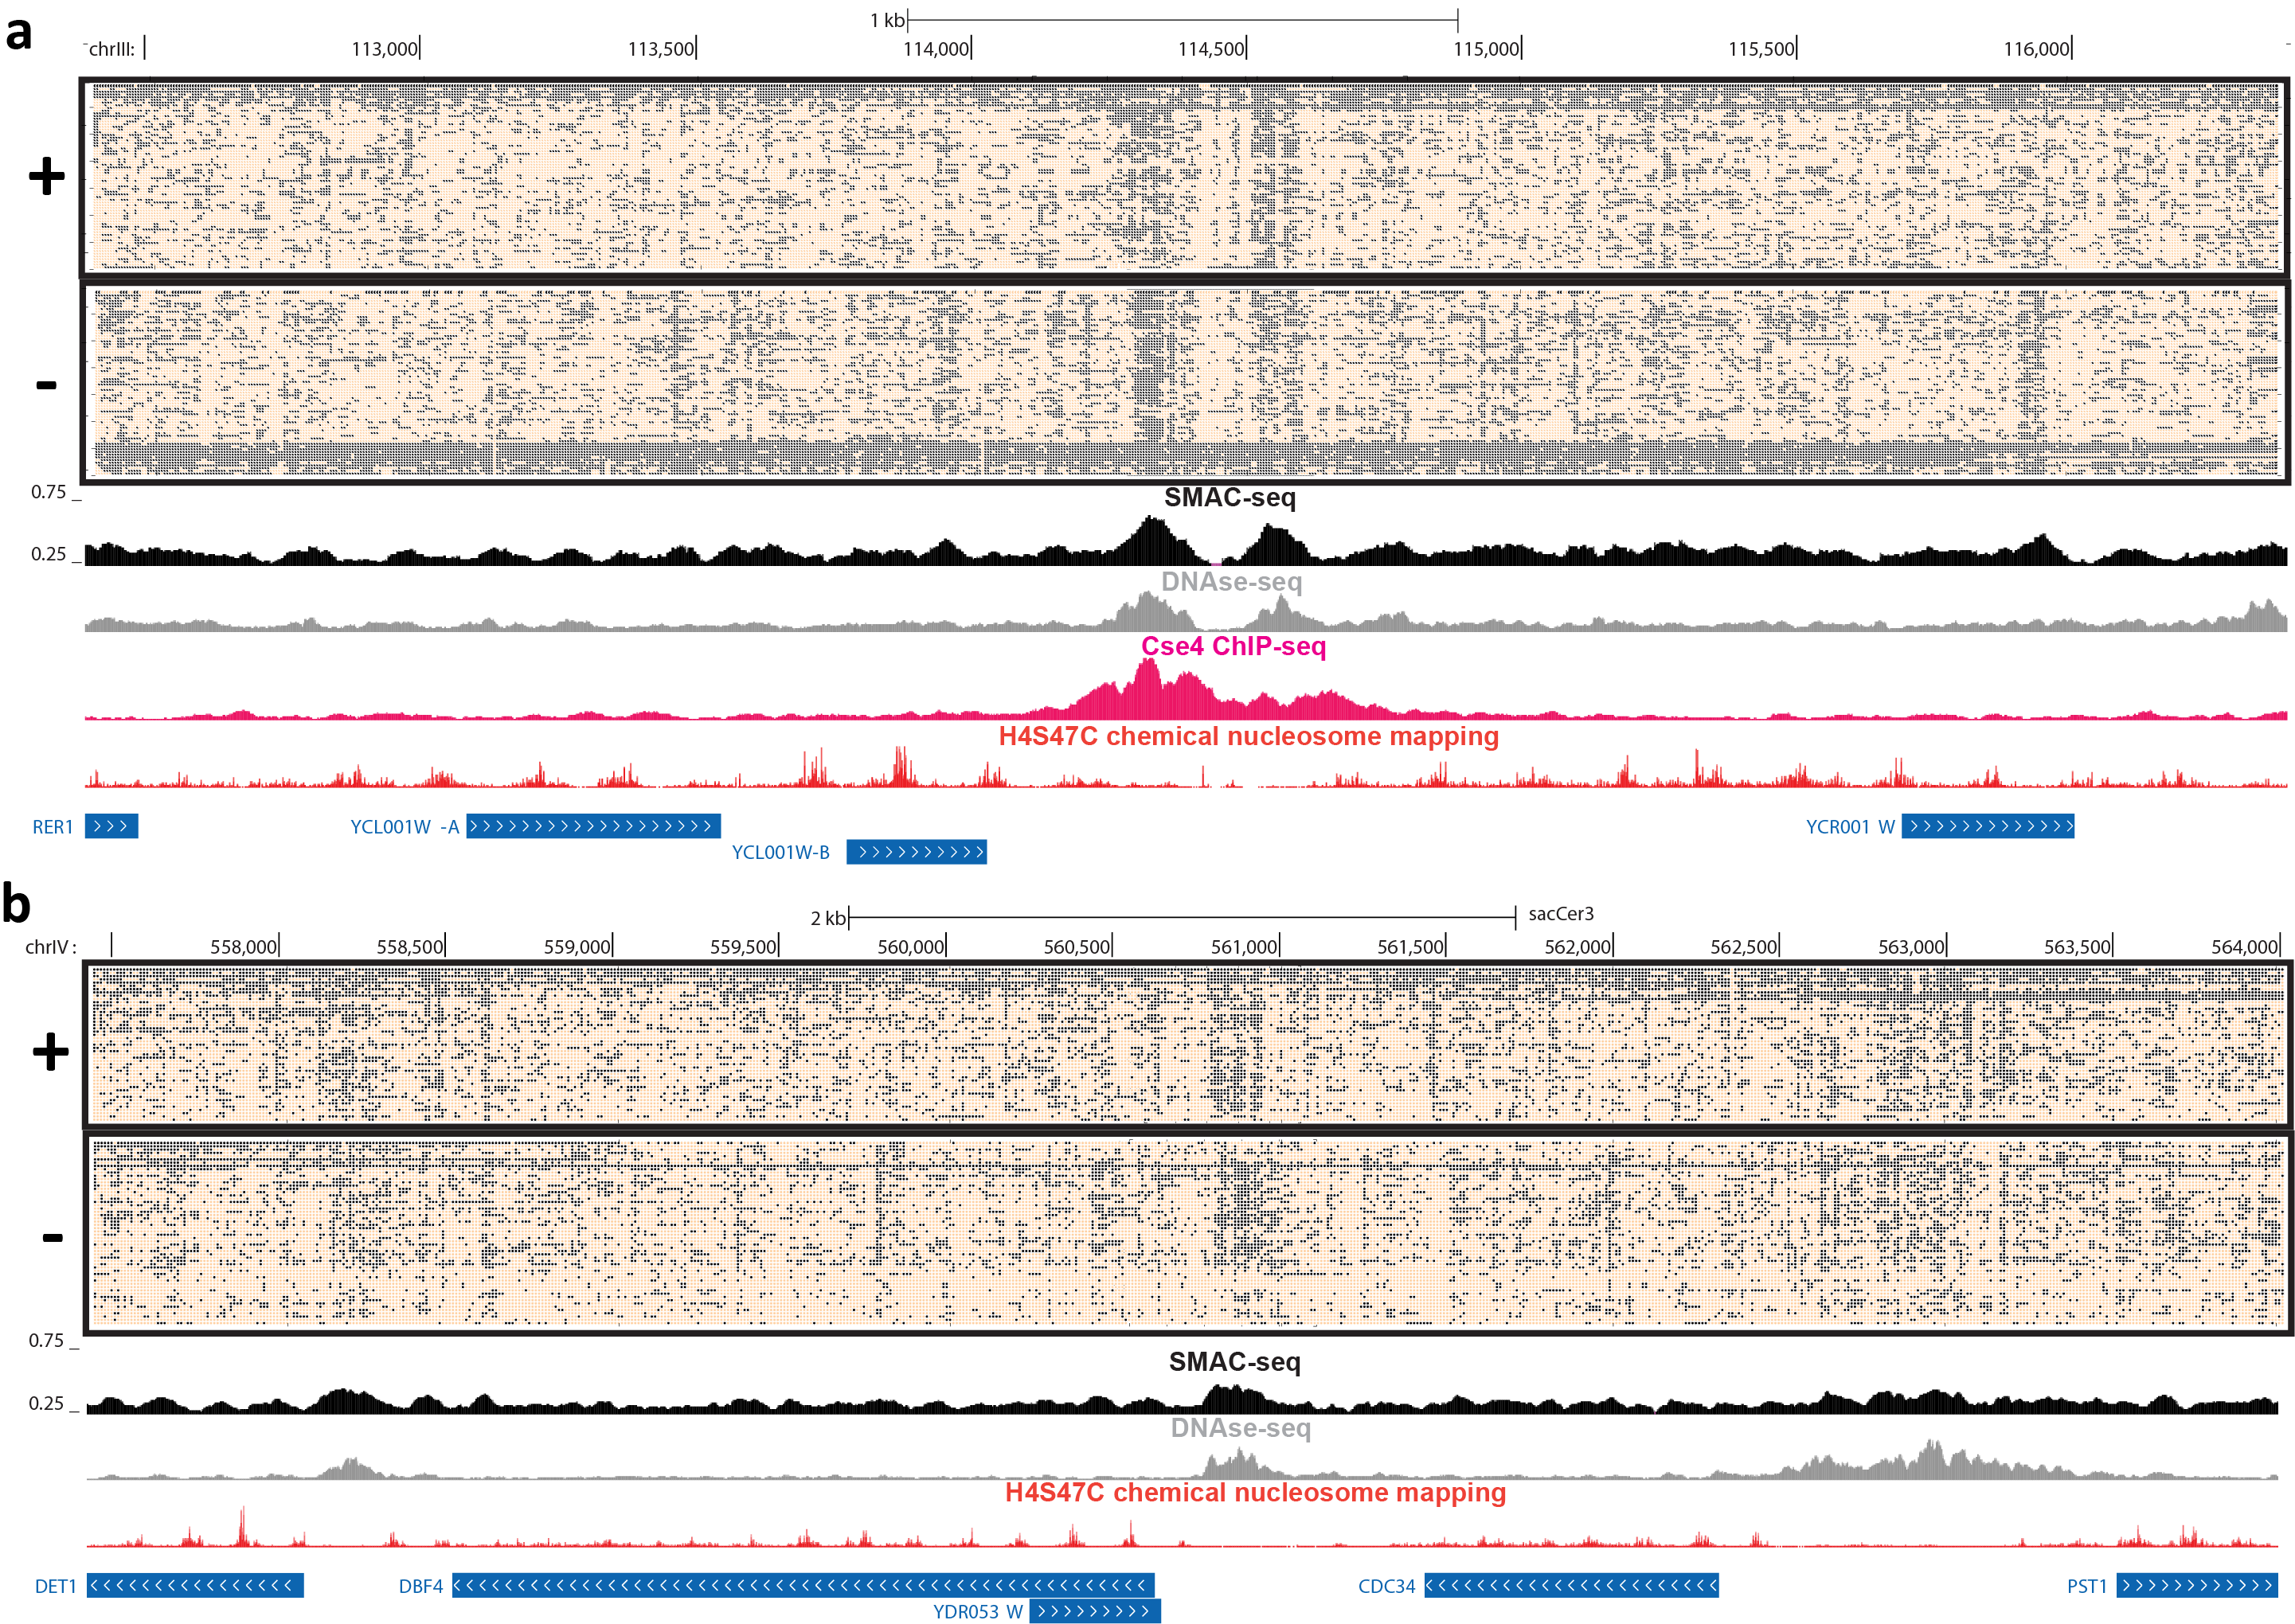The width and height of the screenshot is (2295, 1624).
Task: Click the DET1 gene annotation bar
Action: point(195,1586)
